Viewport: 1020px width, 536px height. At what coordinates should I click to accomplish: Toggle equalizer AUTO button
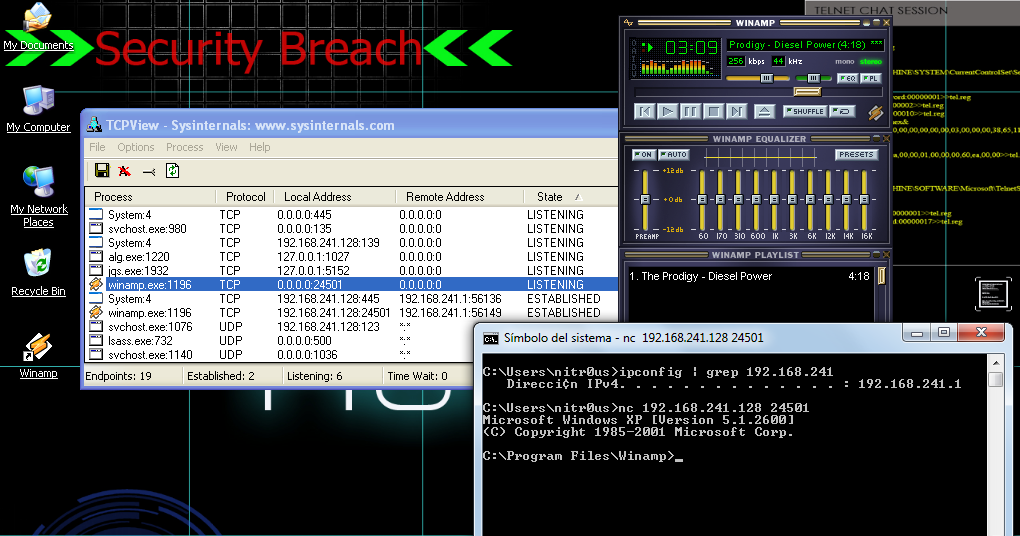(x=673, y=155)
